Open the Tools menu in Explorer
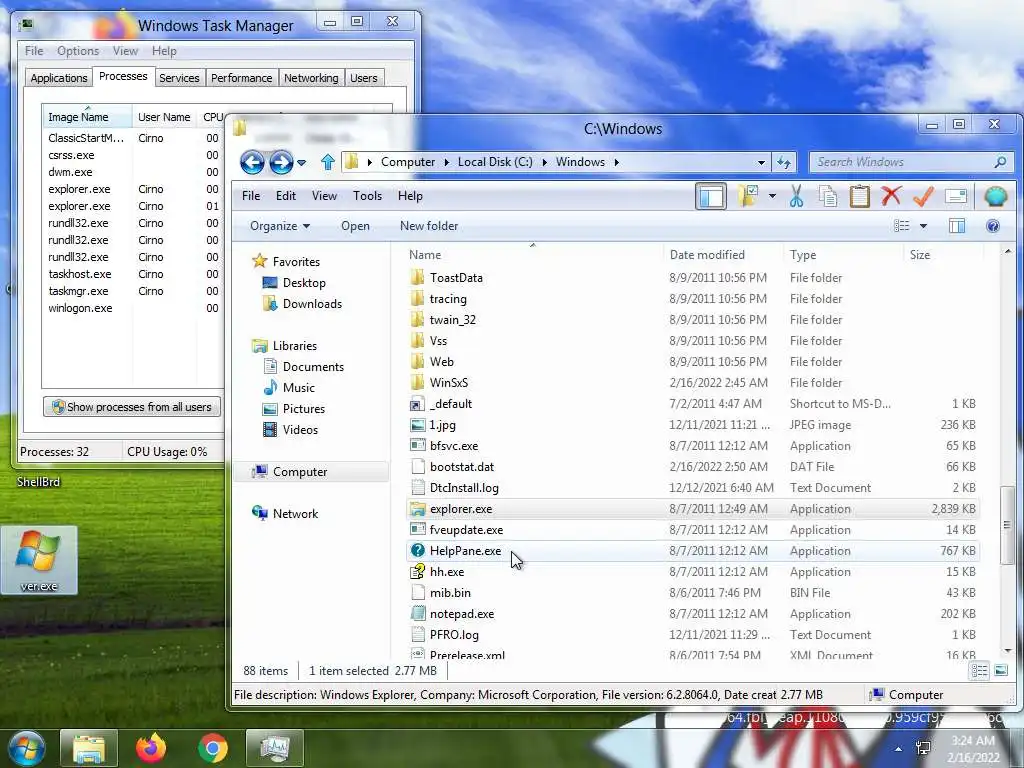 pos(367,196)
